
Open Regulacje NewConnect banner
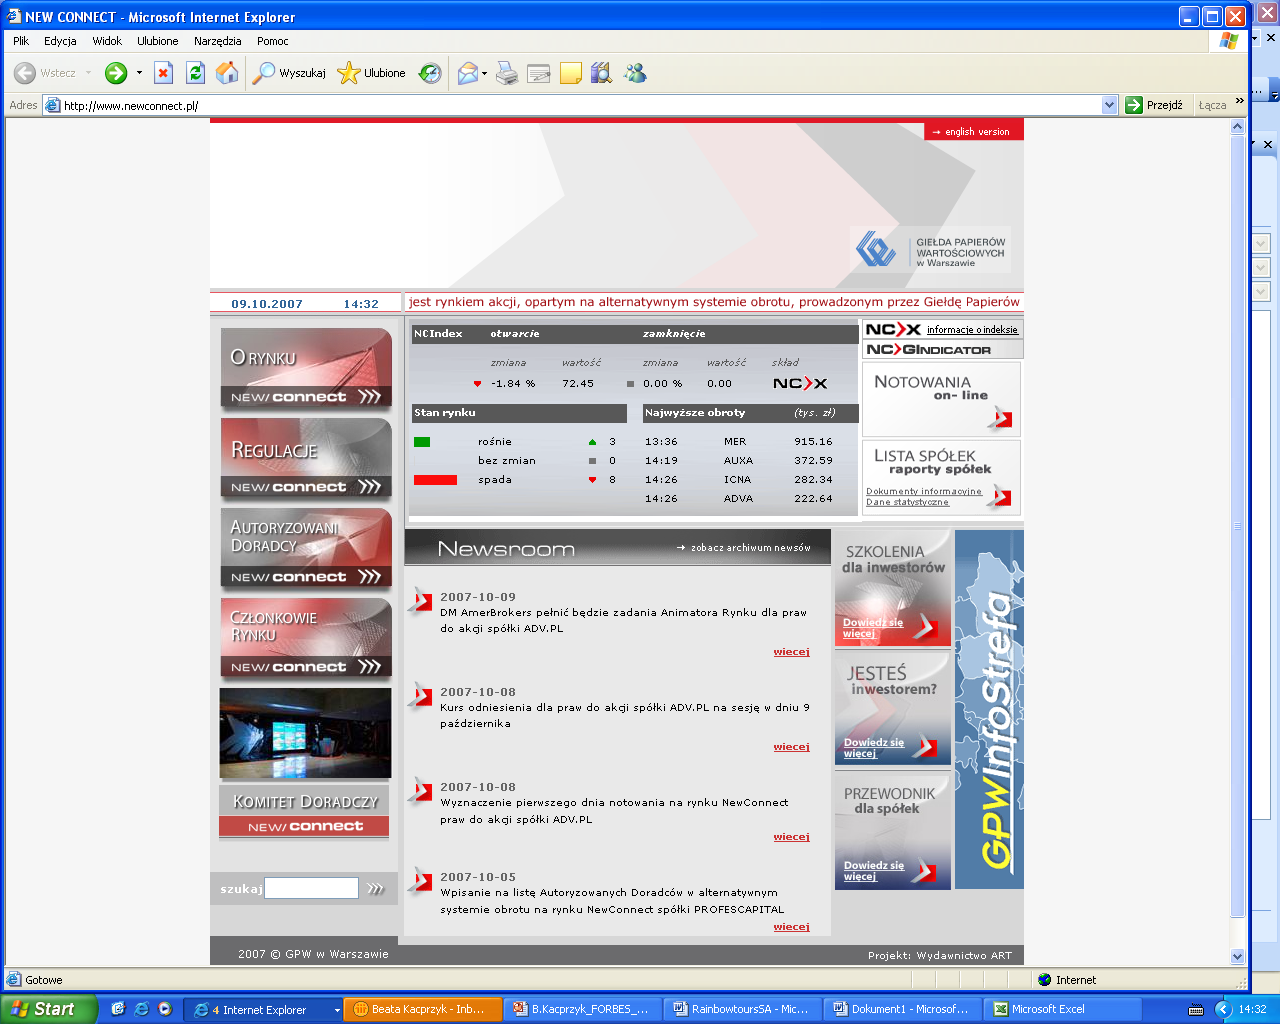coord(306,458)
